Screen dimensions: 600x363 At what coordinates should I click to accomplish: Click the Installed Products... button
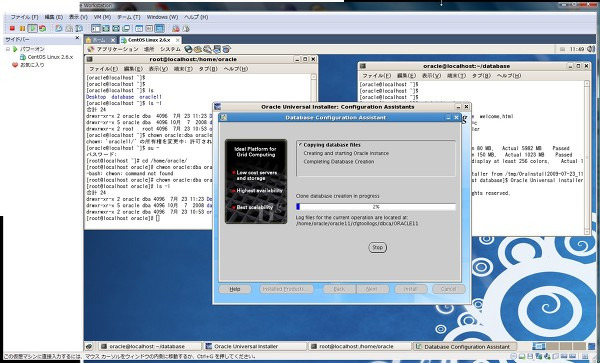(286, 289)
